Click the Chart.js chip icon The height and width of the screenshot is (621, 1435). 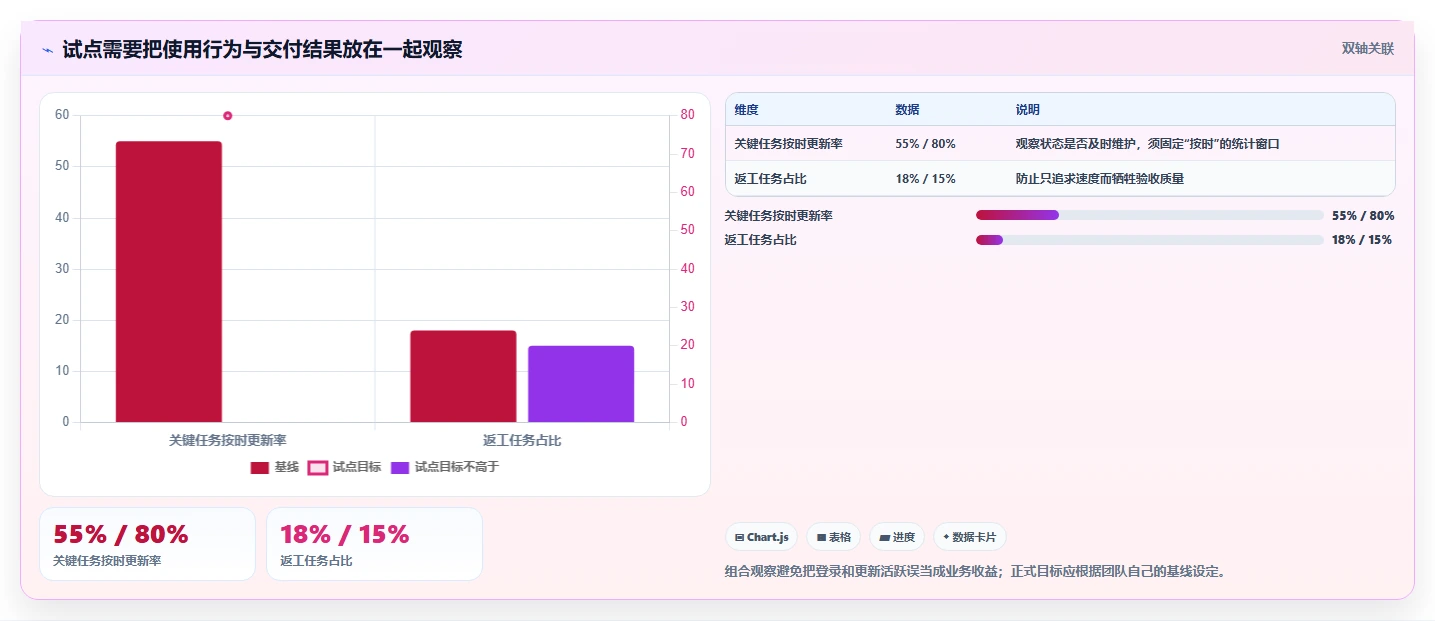[740, 537]
